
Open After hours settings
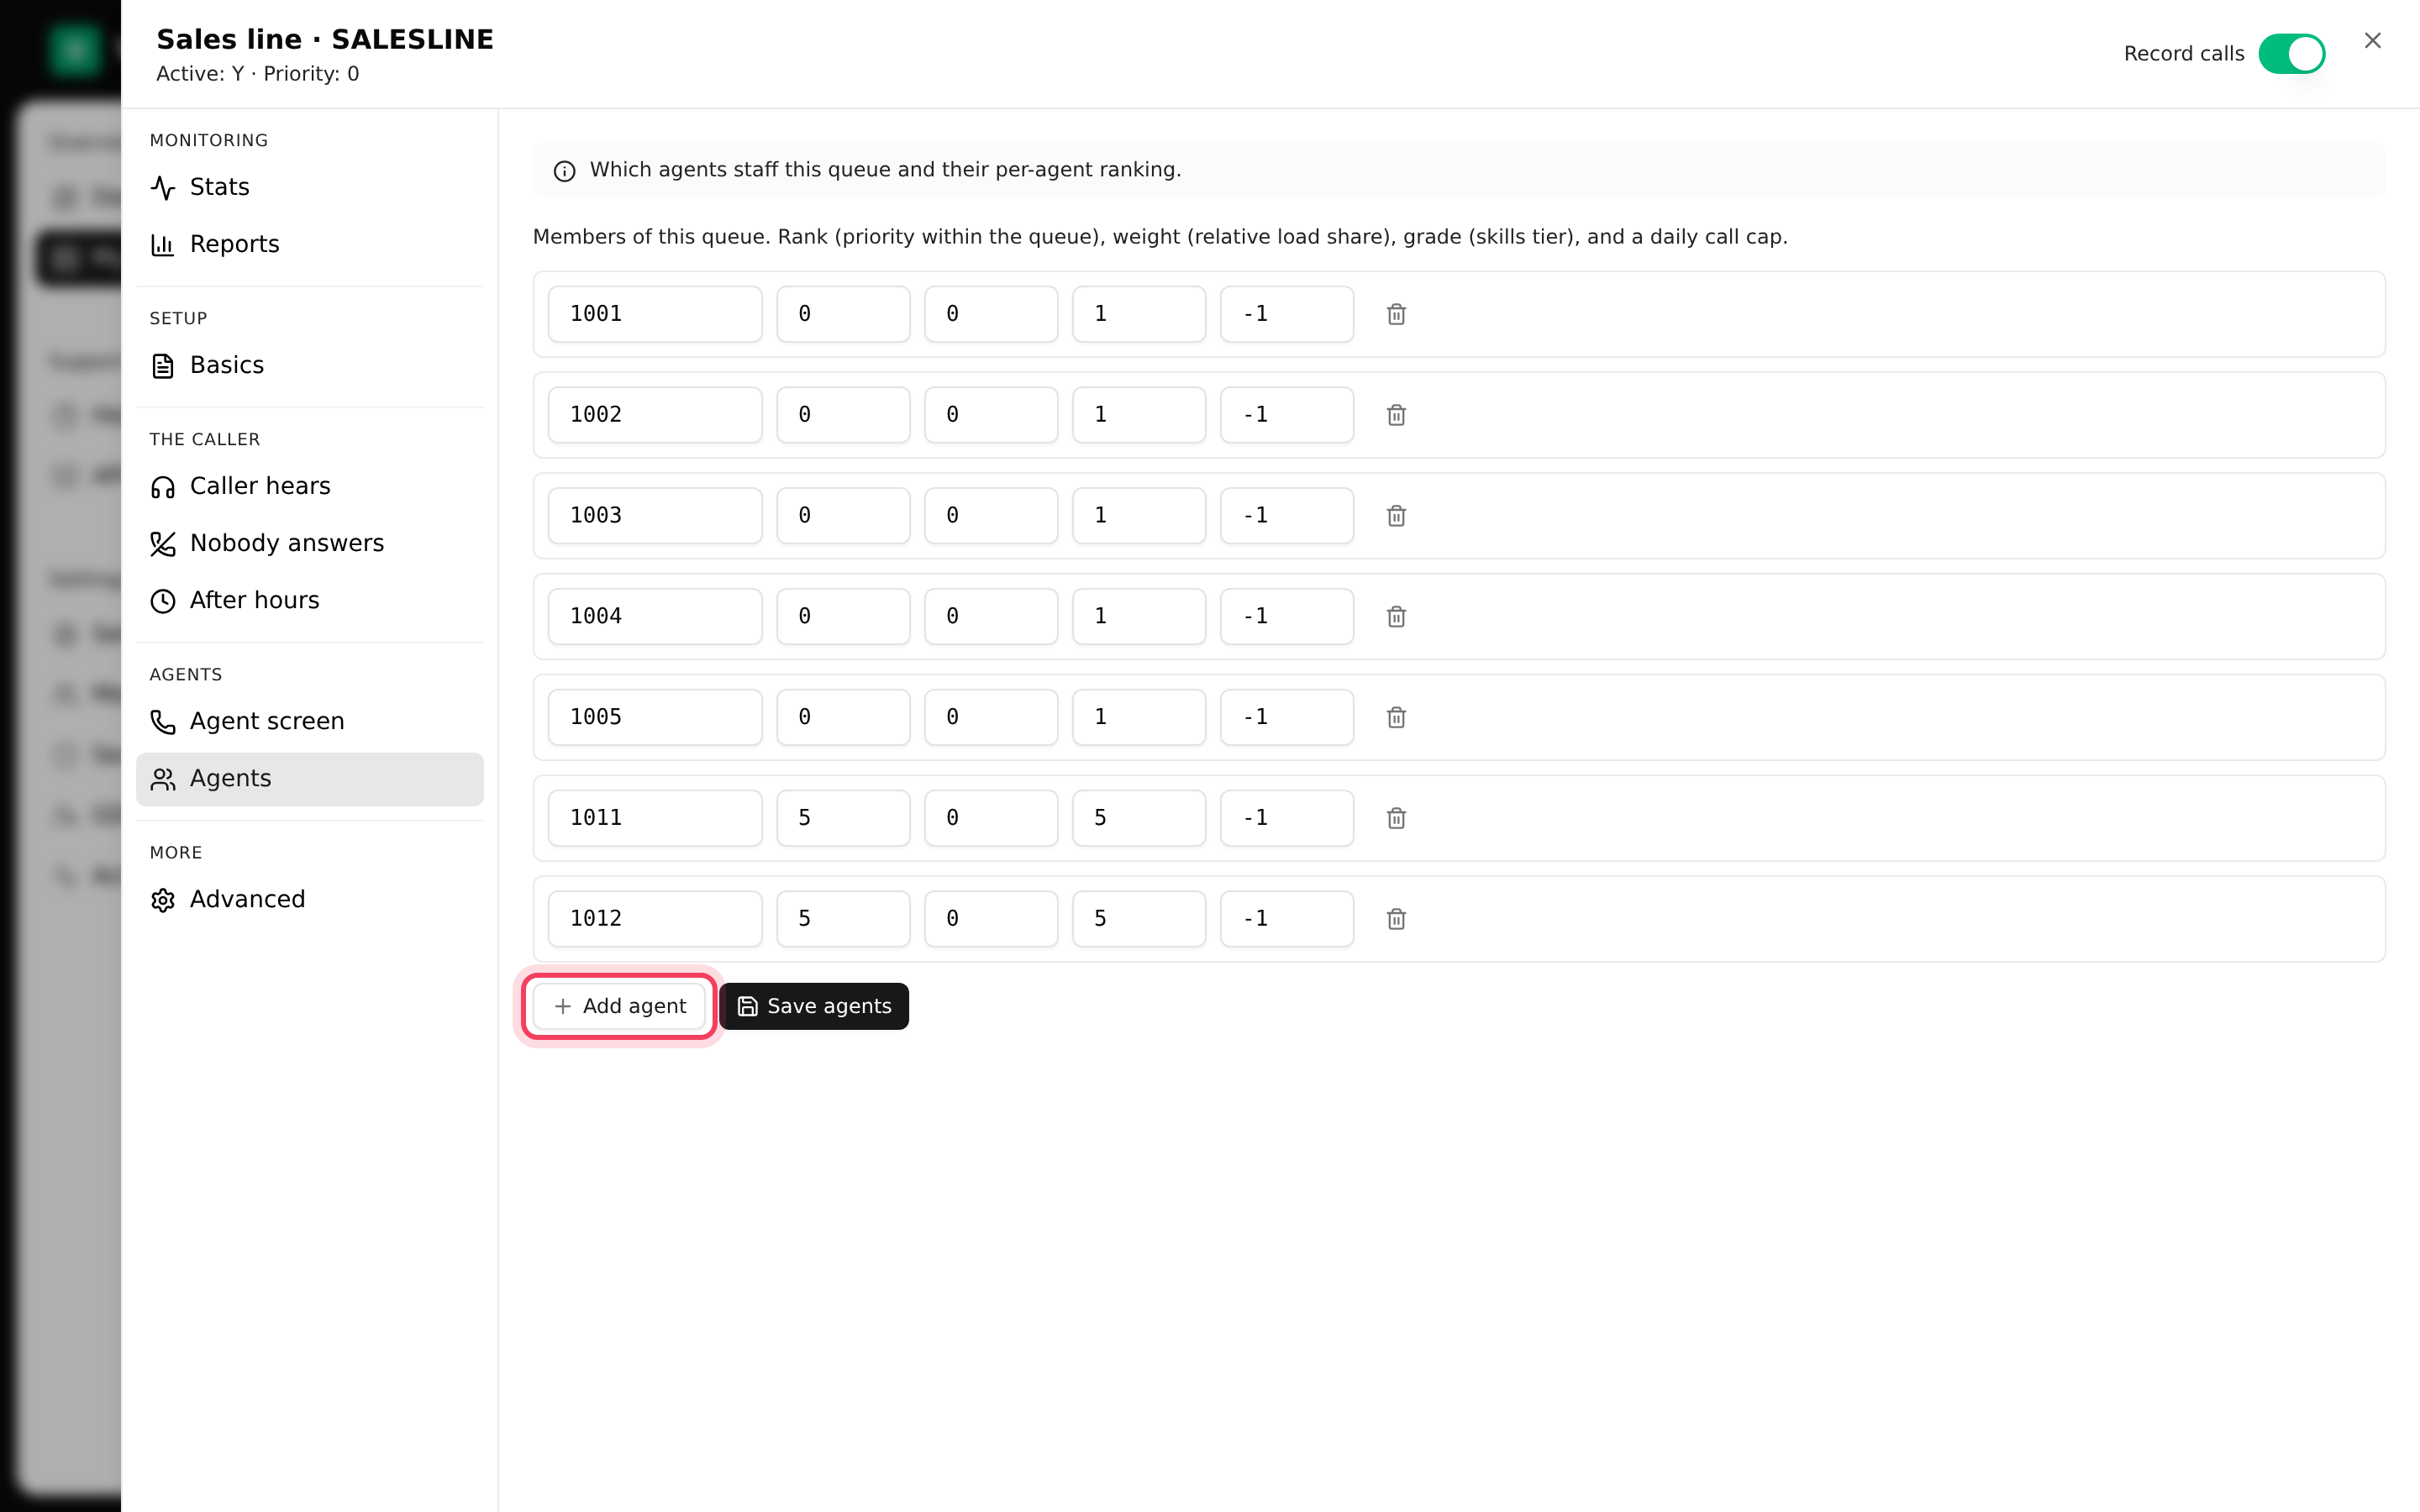[309, 600]
